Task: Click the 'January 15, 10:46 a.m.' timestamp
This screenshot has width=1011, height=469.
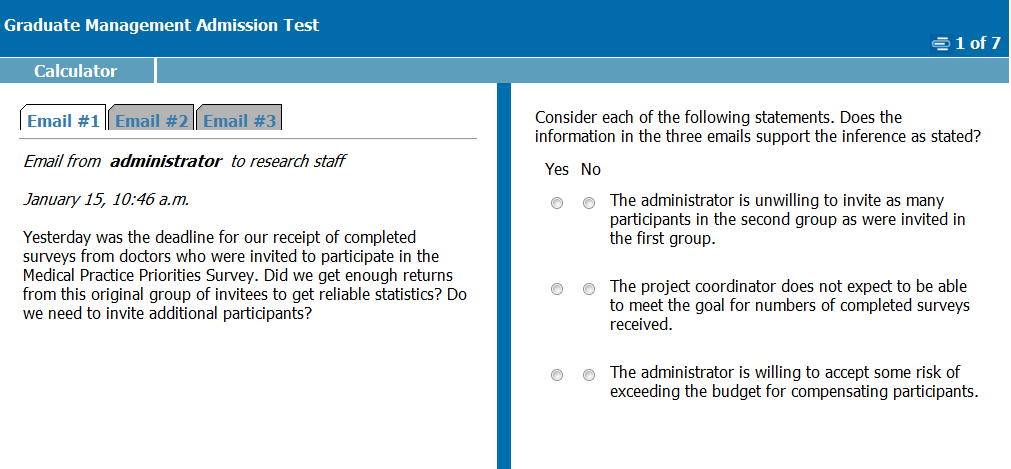Action: (x=106, y=198)
